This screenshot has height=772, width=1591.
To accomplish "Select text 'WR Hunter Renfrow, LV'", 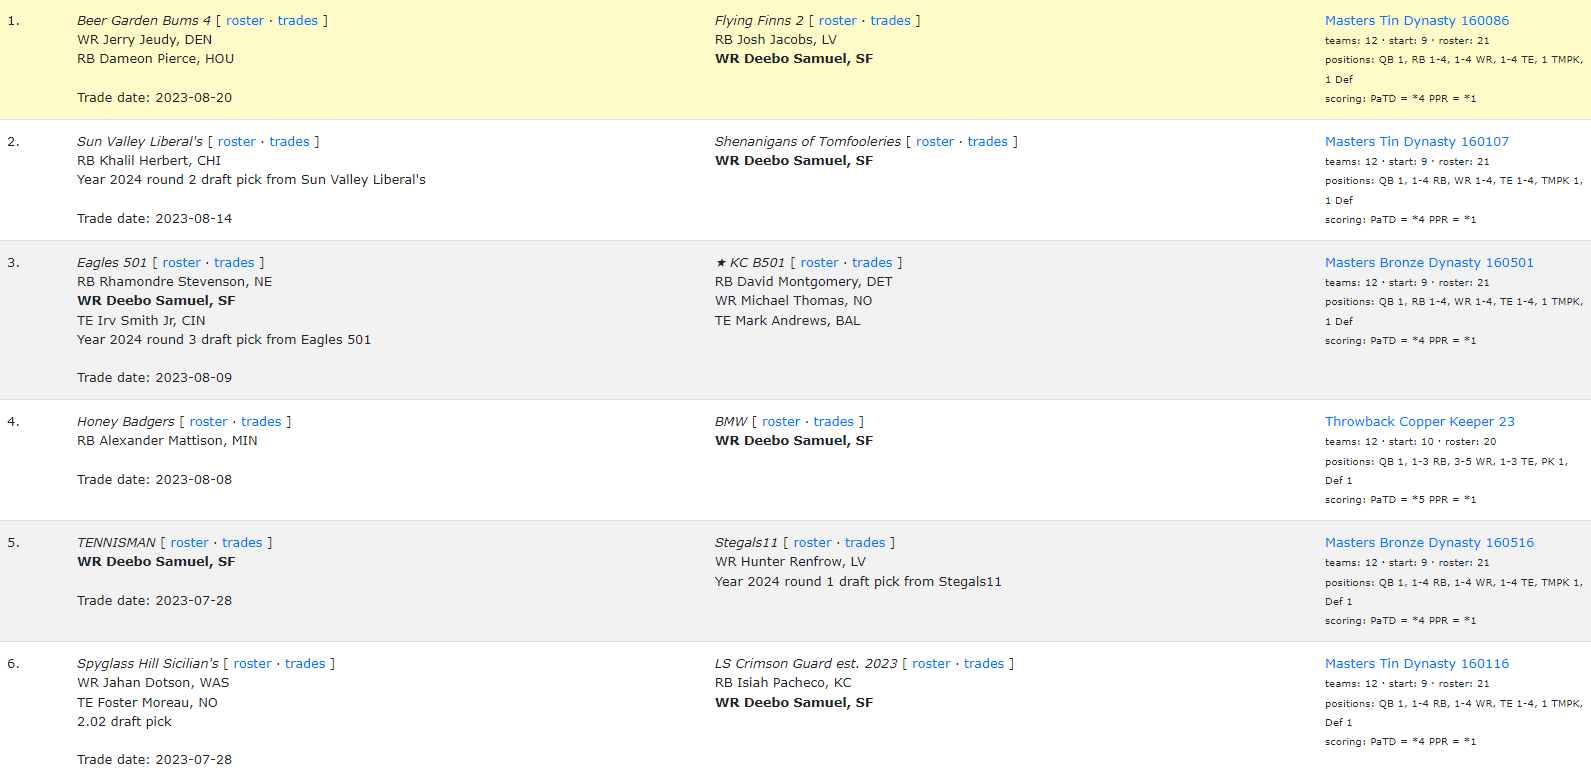I will (x=790, y=561).
